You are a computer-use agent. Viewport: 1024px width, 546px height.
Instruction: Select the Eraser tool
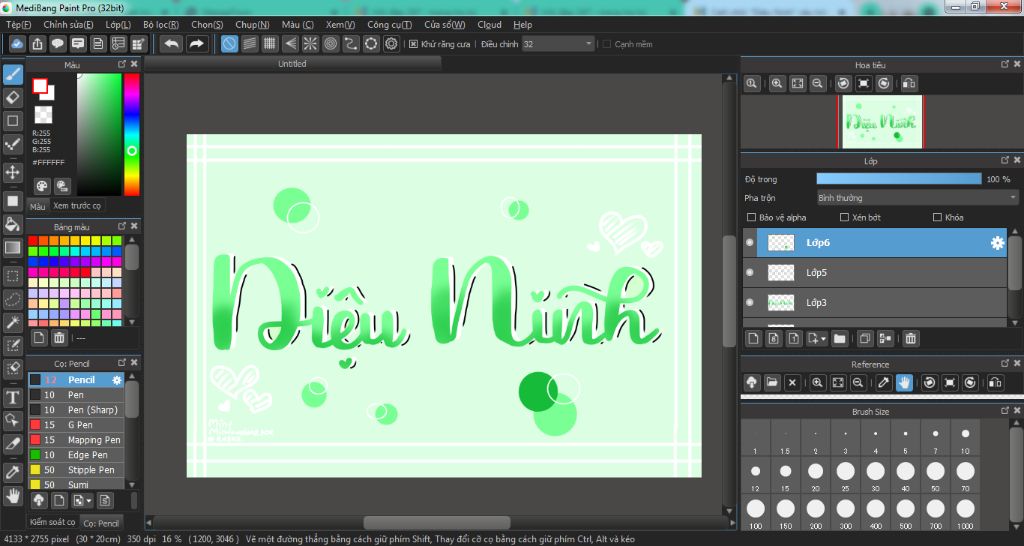[x=12, y=98]
